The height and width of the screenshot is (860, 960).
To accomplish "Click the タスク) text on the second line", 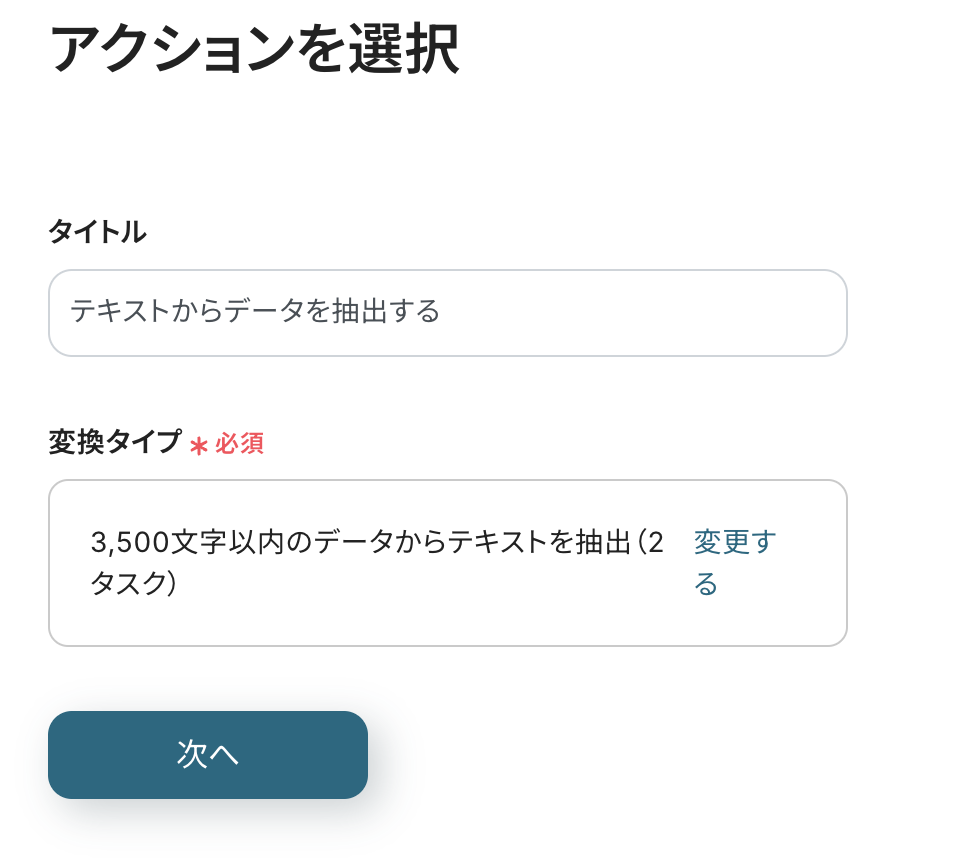I will [x=133, y=584].
